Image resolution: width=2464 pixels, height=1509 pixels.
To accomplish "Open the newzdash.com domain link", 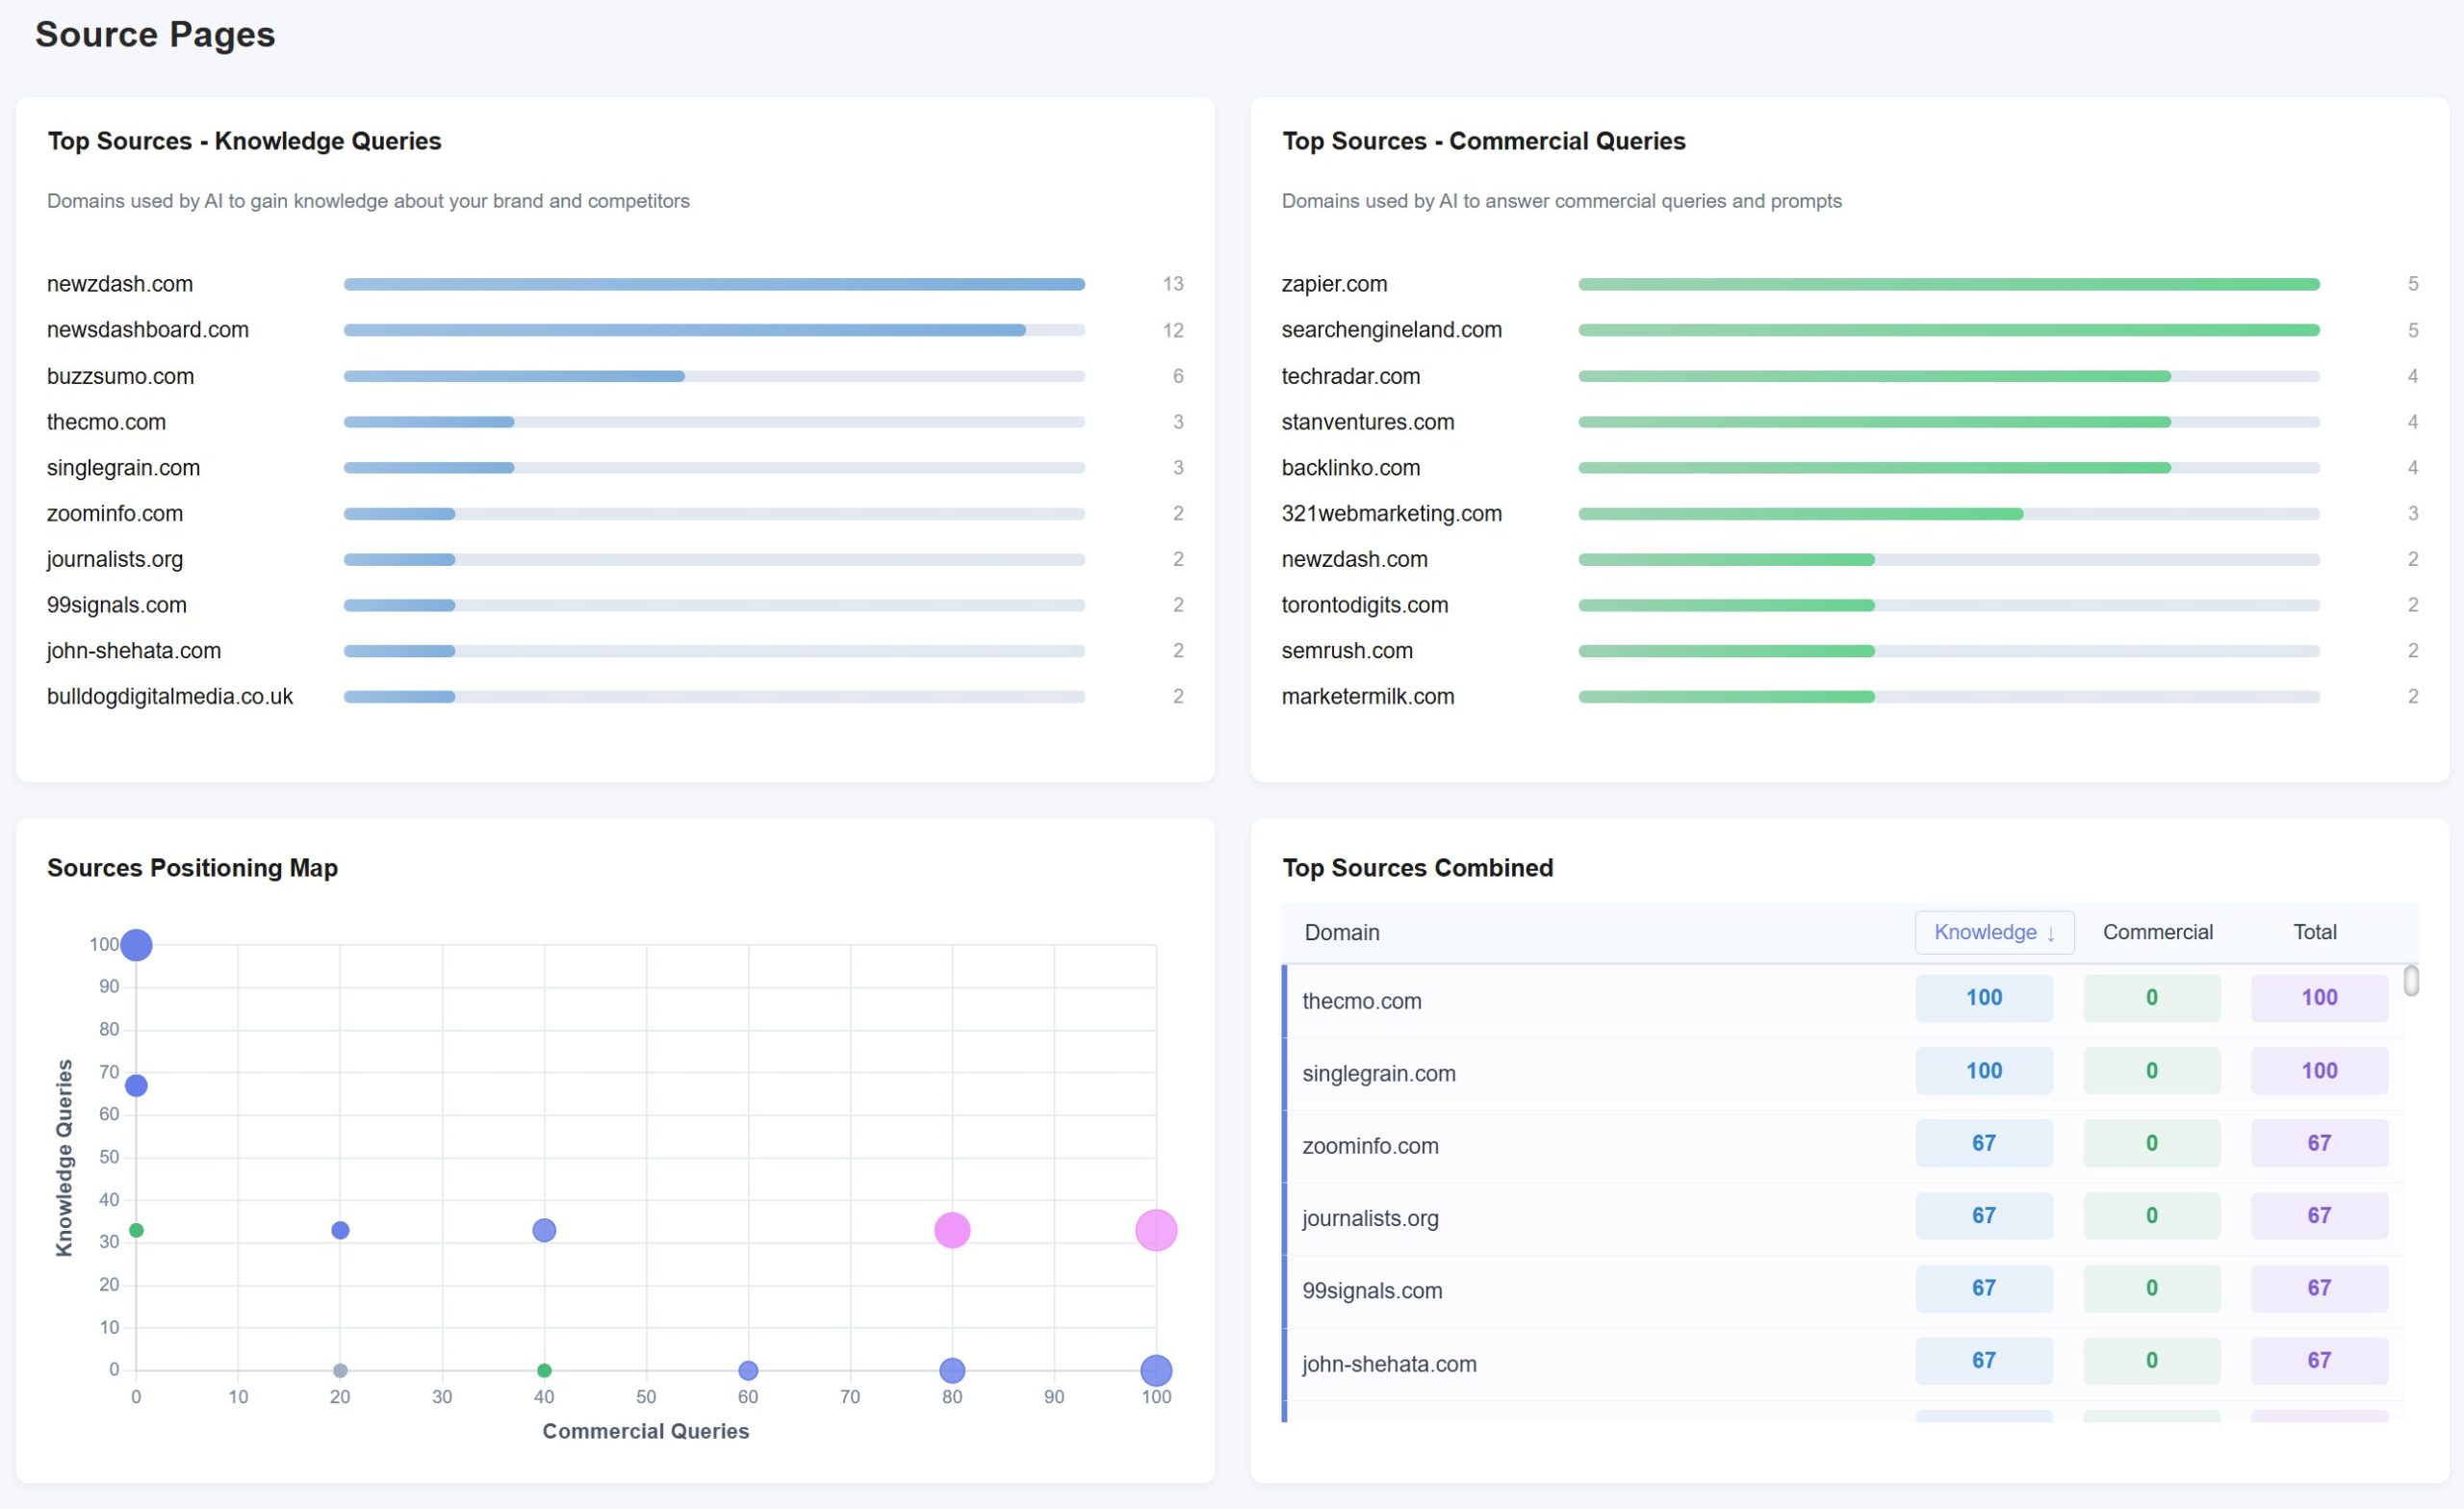I will tap(120, 283).
